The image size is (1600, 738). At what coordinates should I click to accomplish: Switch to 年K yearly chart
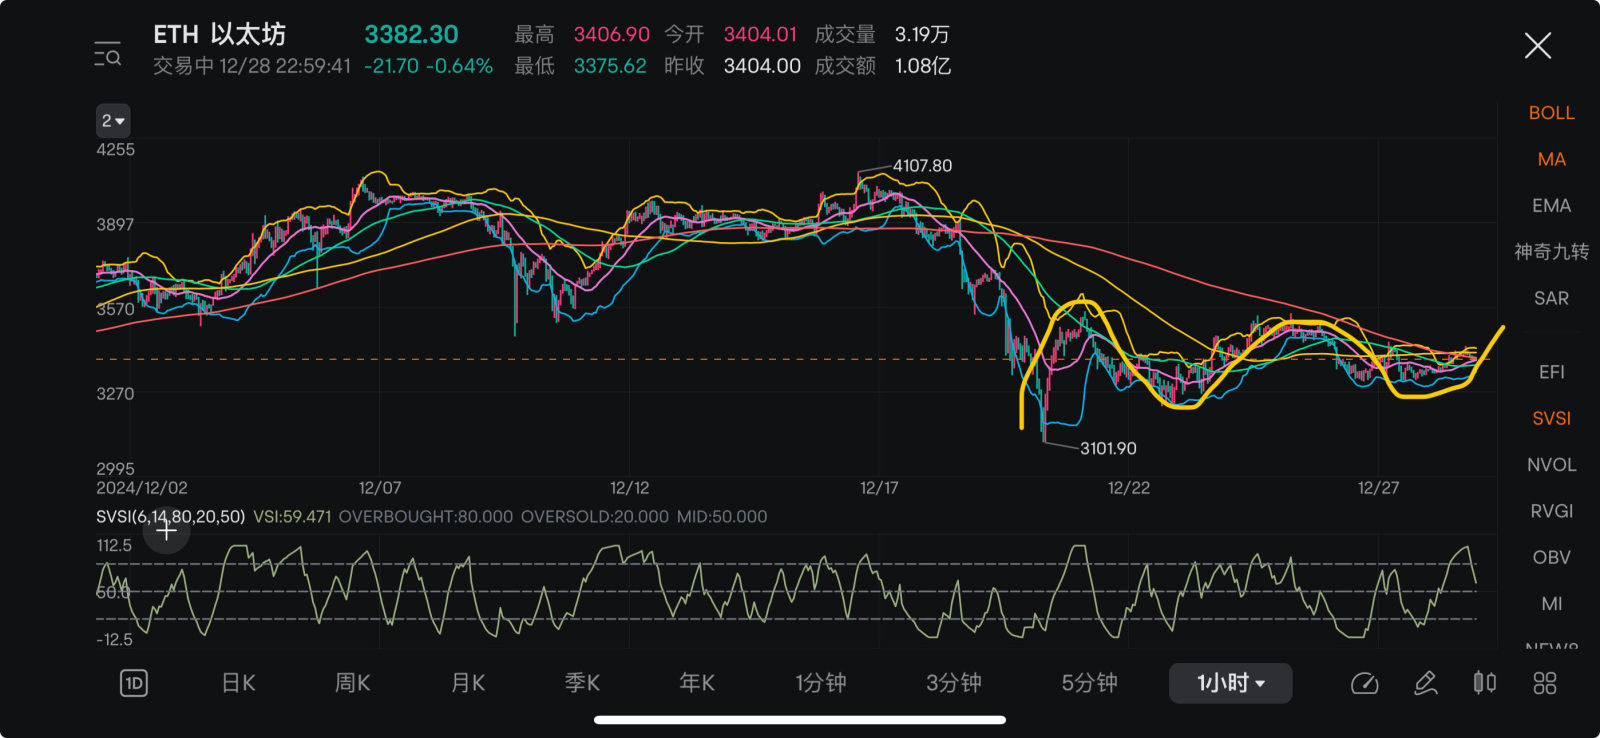697,683
